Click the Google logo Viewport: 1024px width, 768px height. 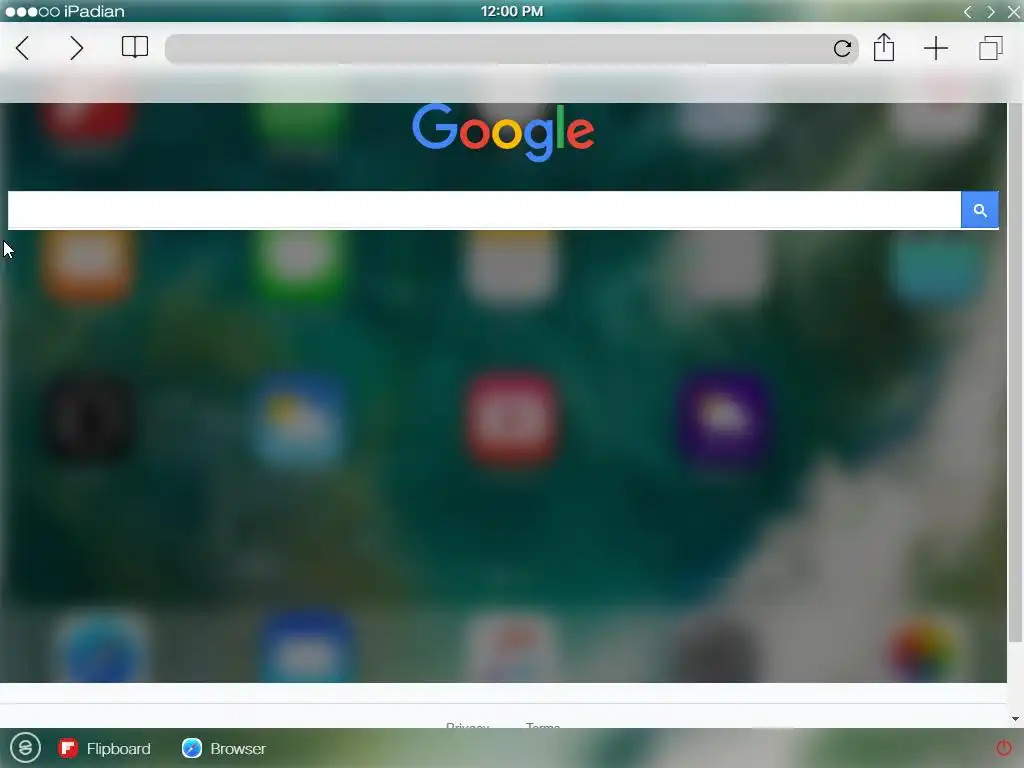coord(503,132)
